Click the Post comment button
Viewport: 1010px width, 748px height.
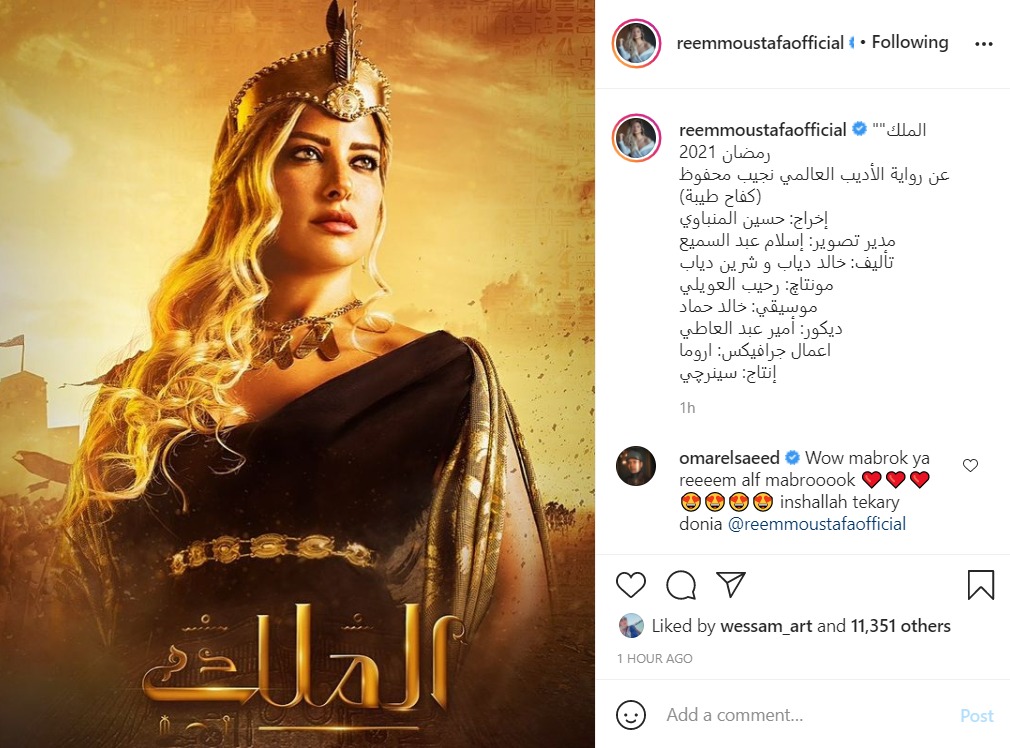click(x=977, y=716)
